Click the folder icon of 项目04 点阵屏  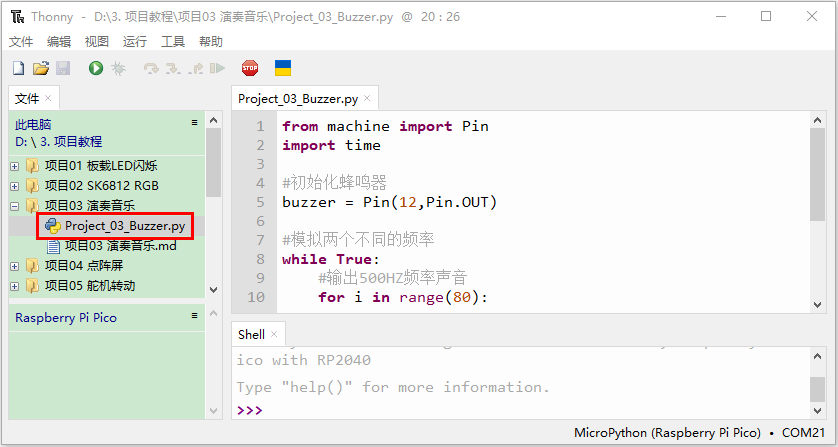tap(33, 266)
